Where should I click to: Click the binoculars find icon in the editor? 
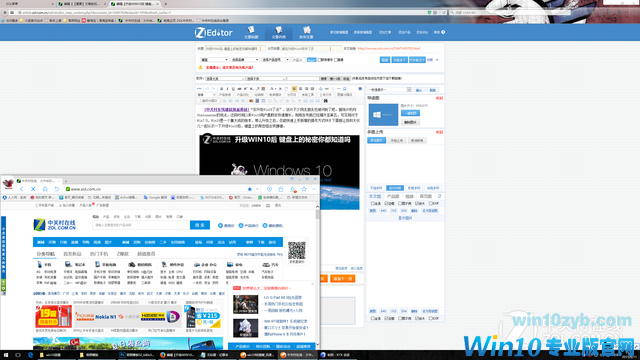(326, 101)
